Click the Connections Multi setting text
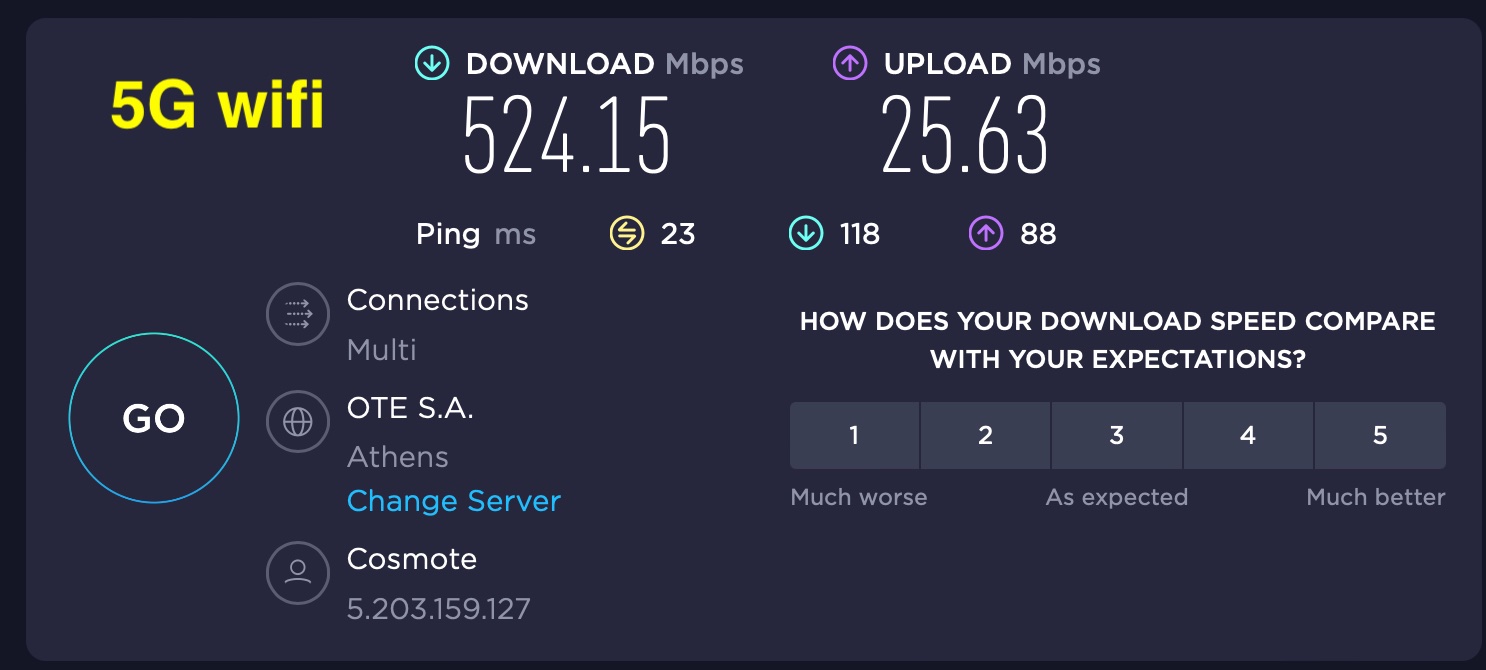Viewport: 1486px width, 670px height. pos(382,350)
